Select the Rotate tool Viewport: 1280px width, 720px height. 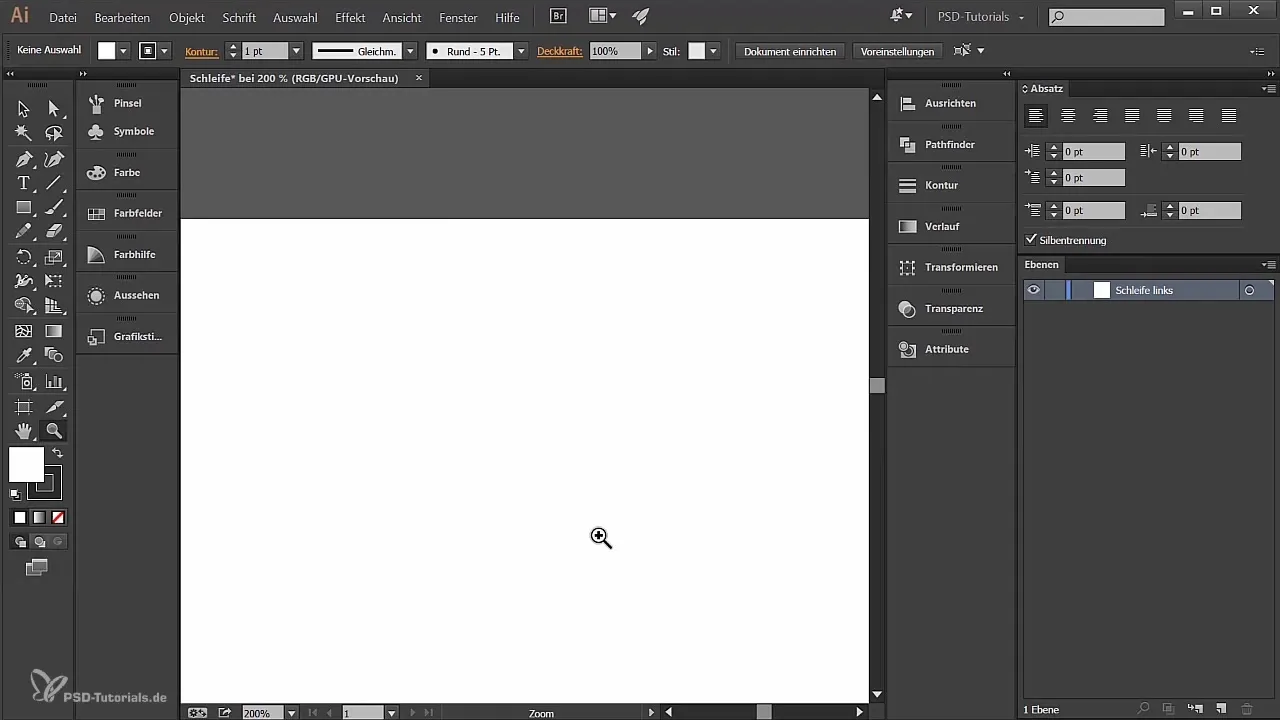click(x=23, y=257)
